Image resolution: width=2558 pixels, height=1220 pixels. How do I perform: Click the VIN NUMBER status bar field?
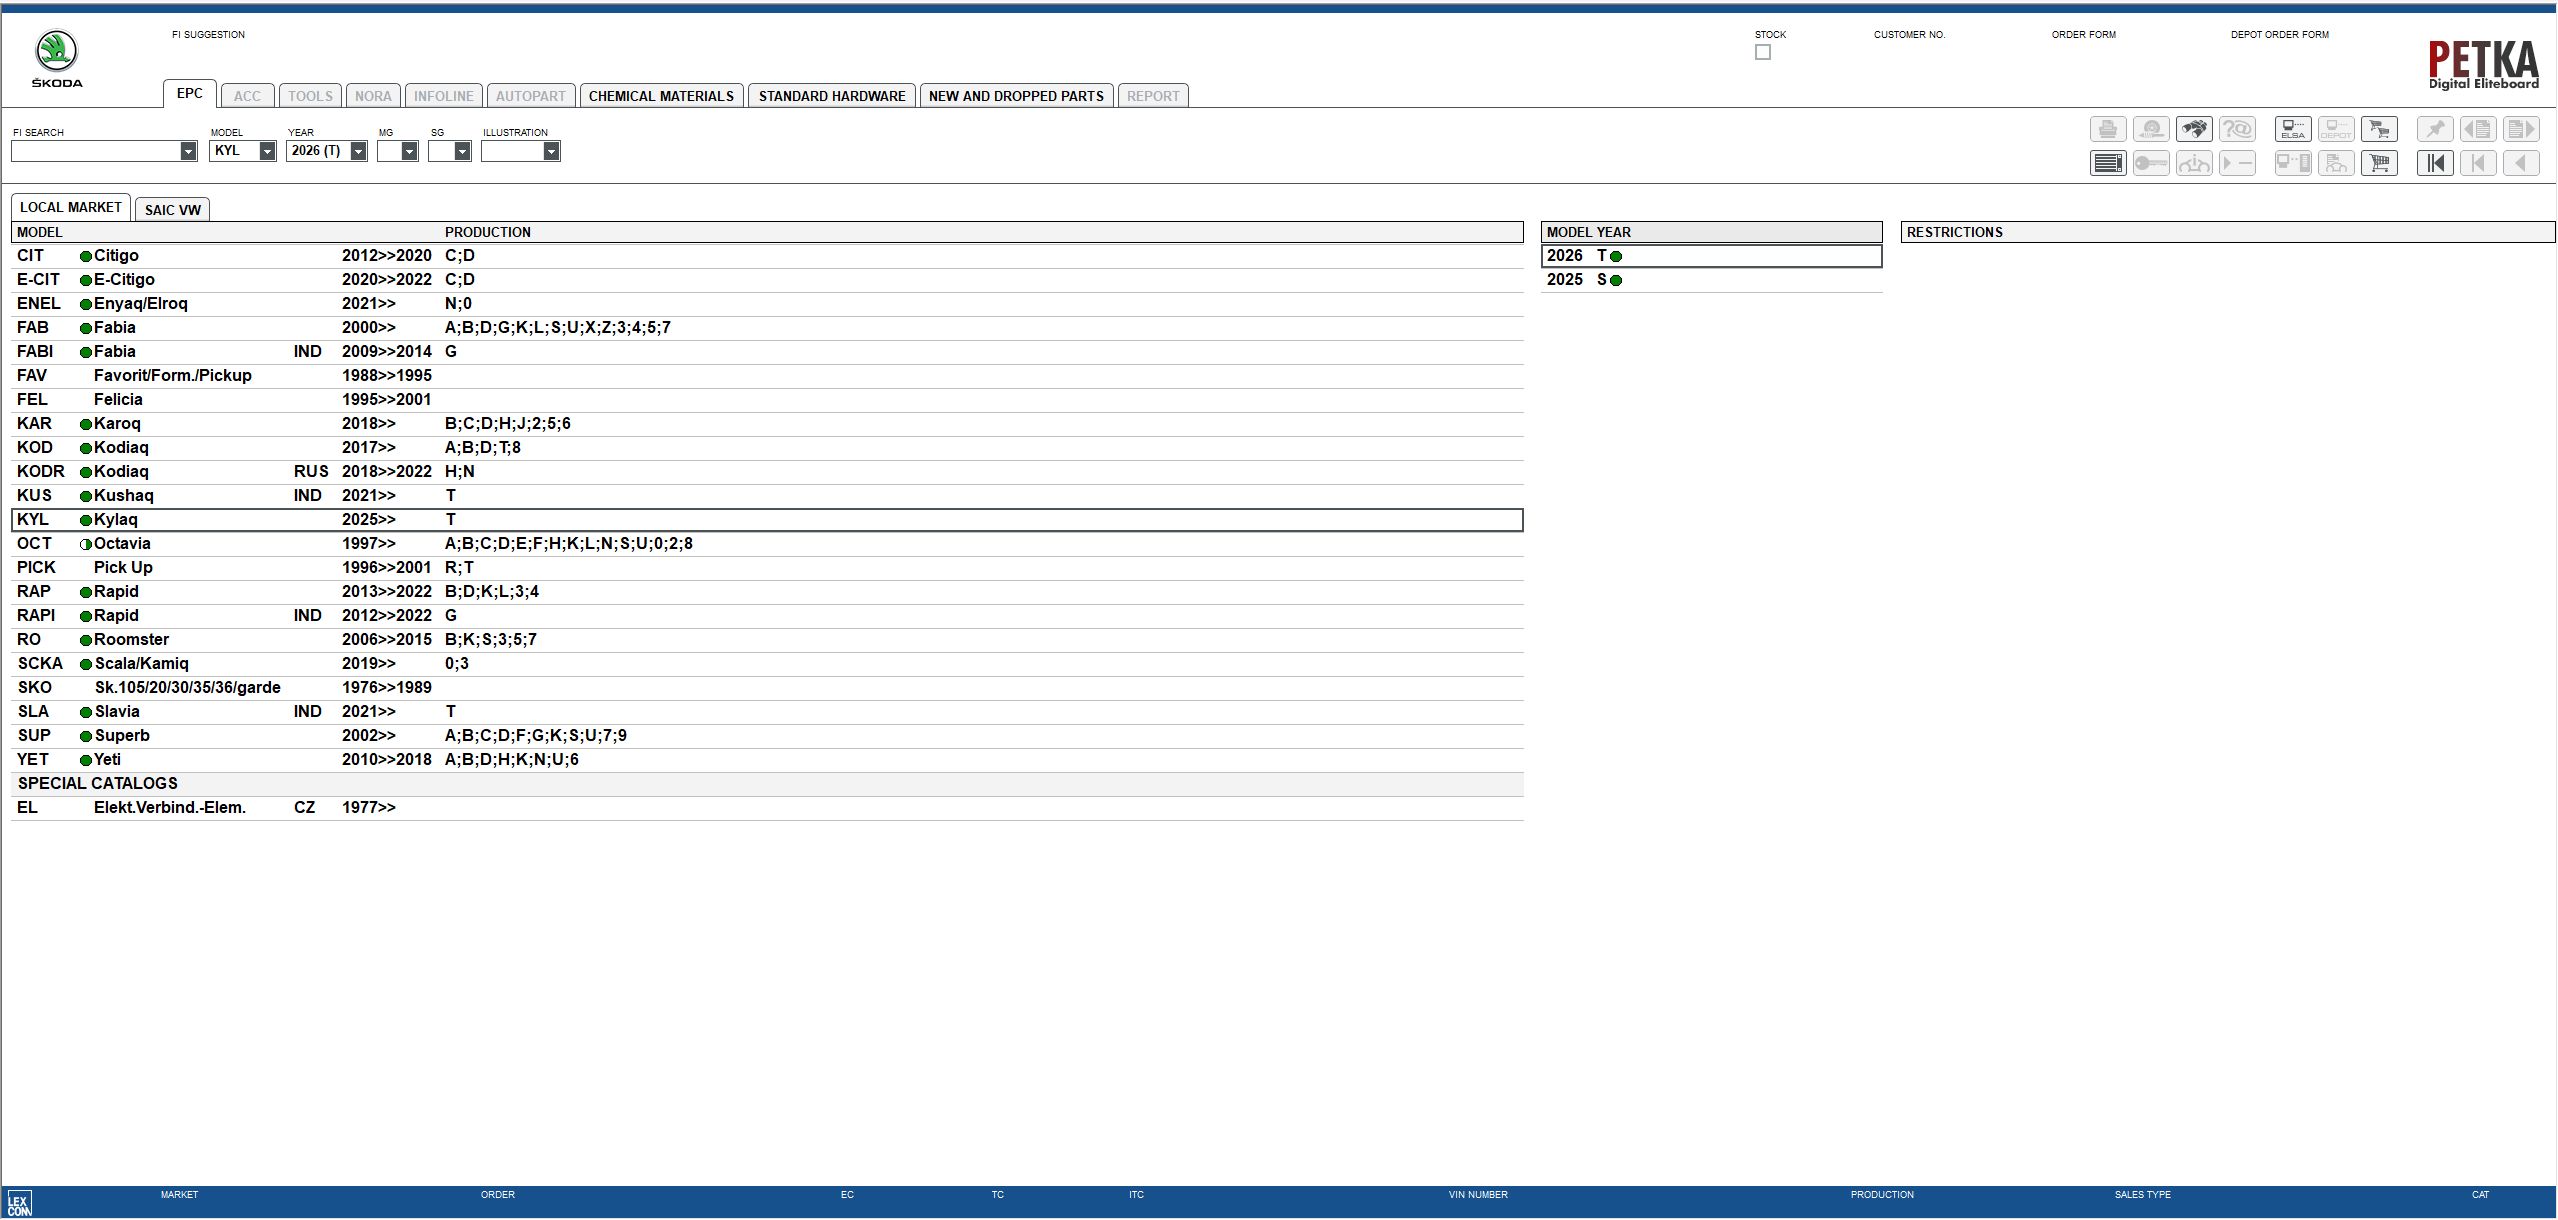(x=1478, y=1195)
